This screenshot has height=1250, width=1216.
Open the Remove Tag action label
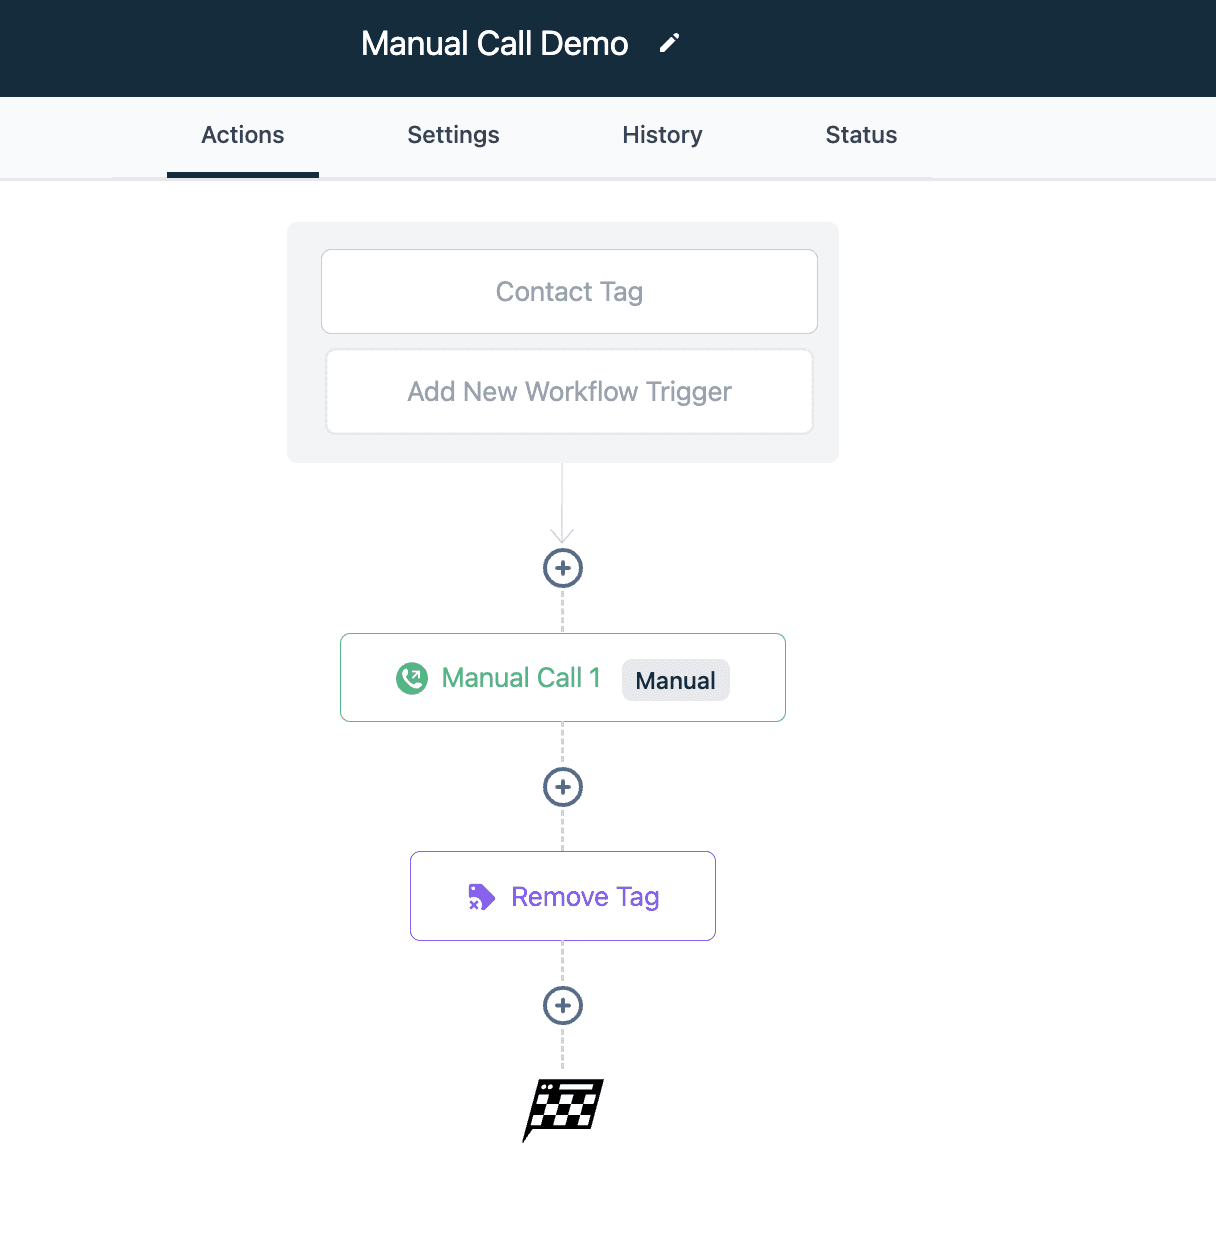[x=585, y=897]
